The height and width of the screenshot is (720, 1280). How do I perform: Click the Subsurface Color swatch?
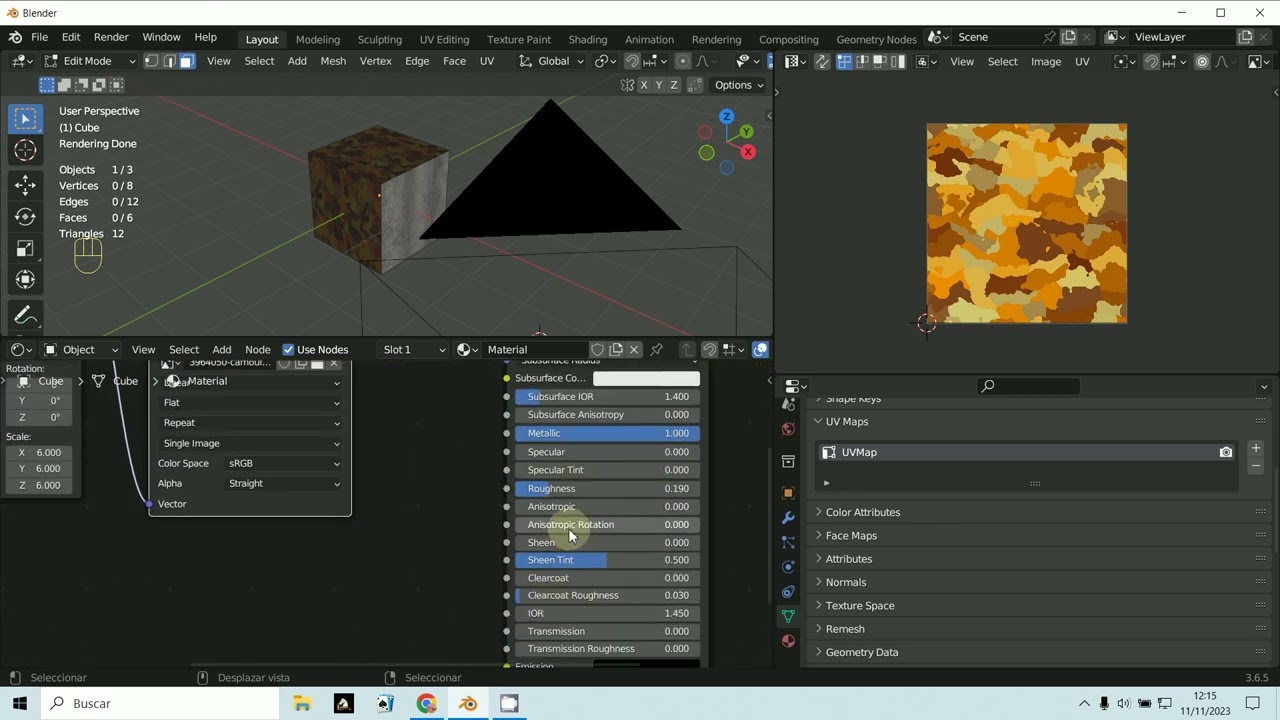click(646, 378)
